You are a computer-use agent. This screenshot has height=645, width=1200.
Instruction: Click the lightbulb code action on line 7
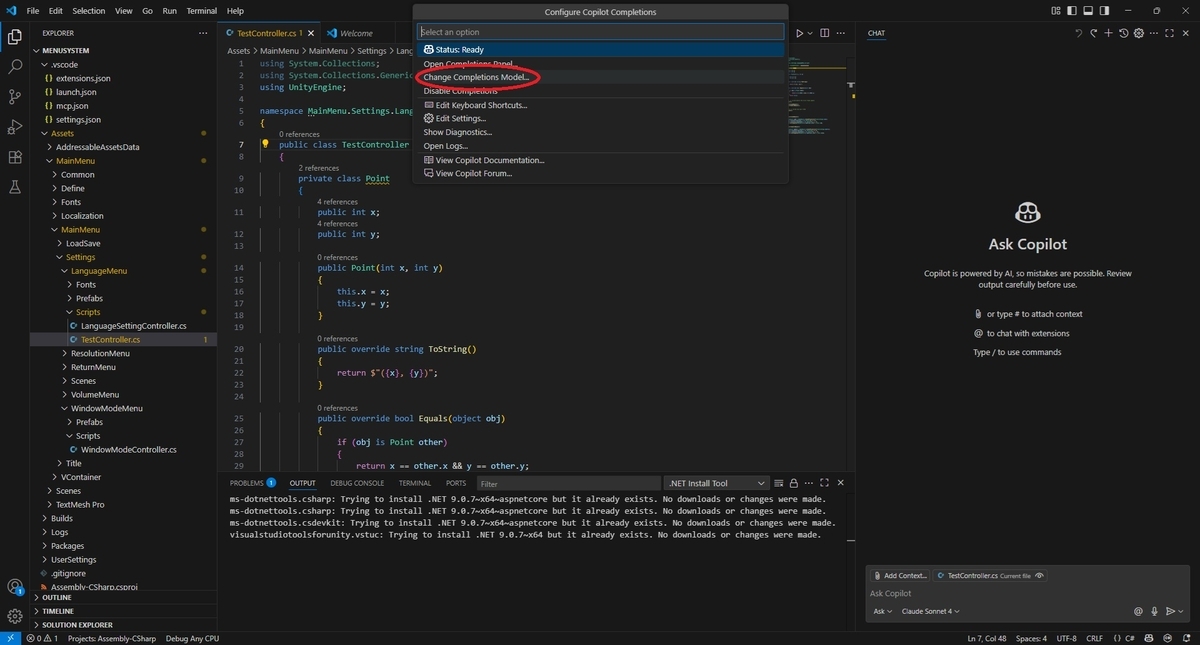(266, 144)
